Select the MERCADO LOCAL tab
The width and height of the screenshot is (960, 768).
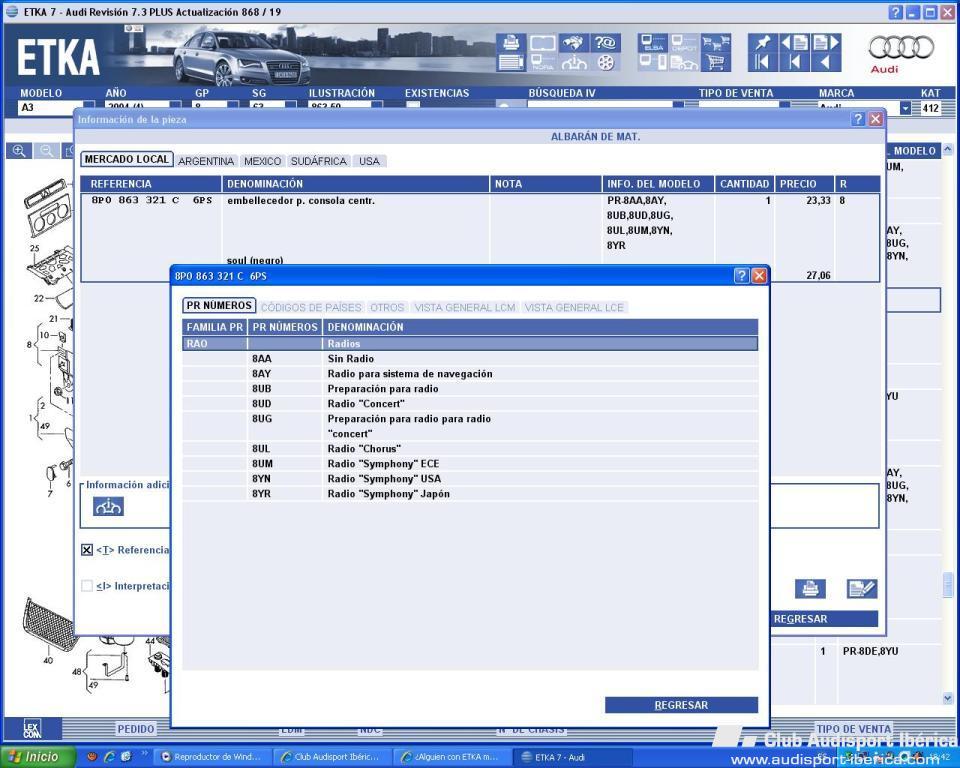click(127, 159)
